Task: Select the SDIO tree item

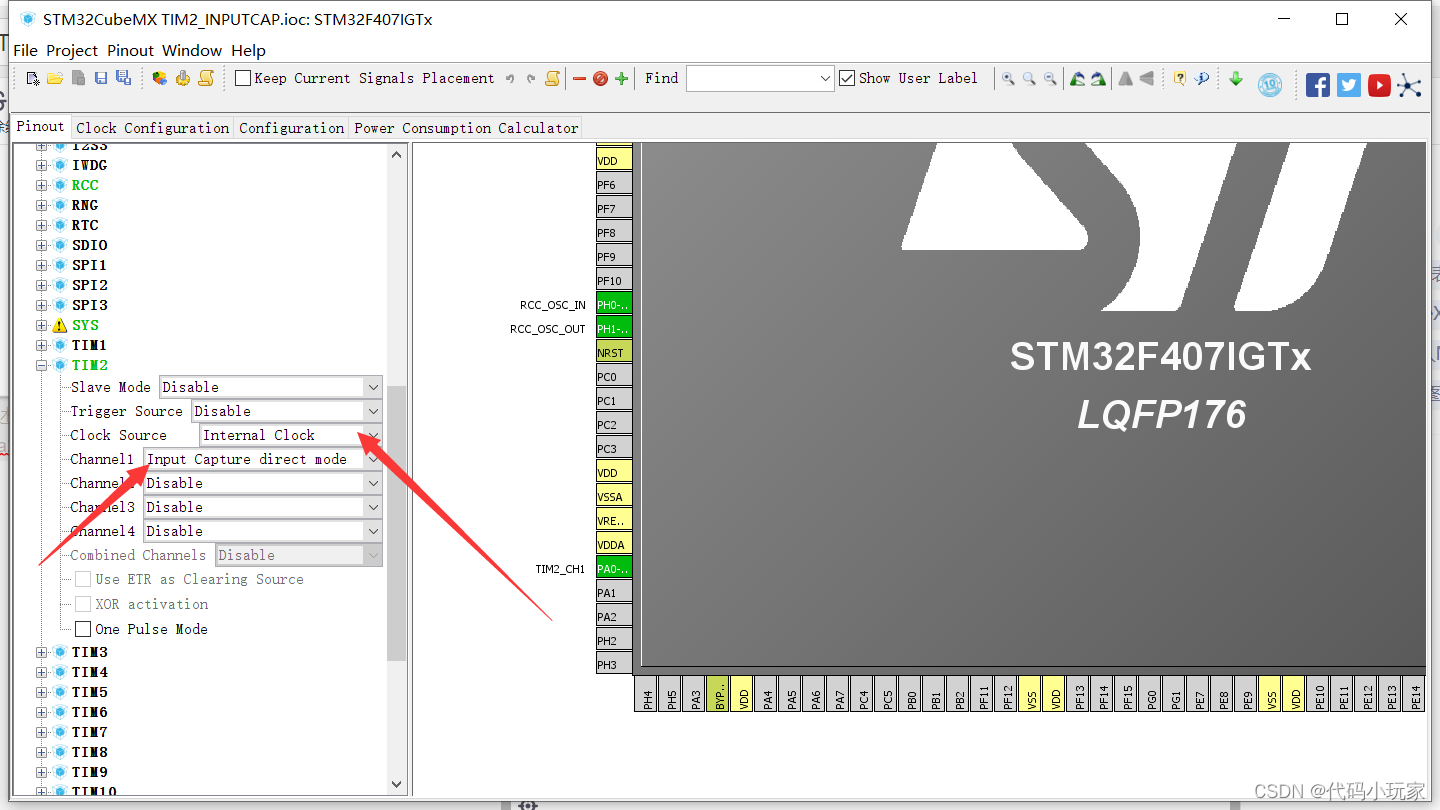Action: [x=89, y=245]
